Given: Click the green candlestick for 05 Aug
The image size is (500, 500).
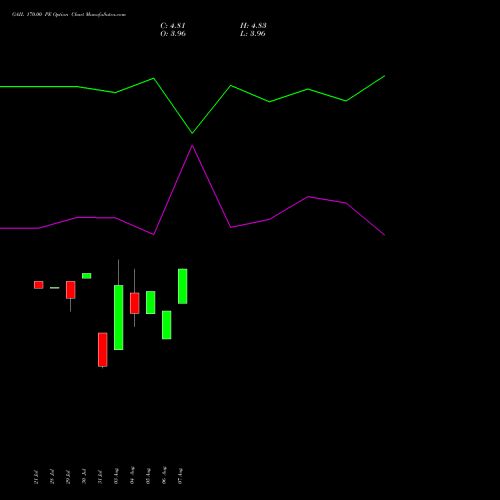Looking at the screenshot, I should tap(151, 303).
